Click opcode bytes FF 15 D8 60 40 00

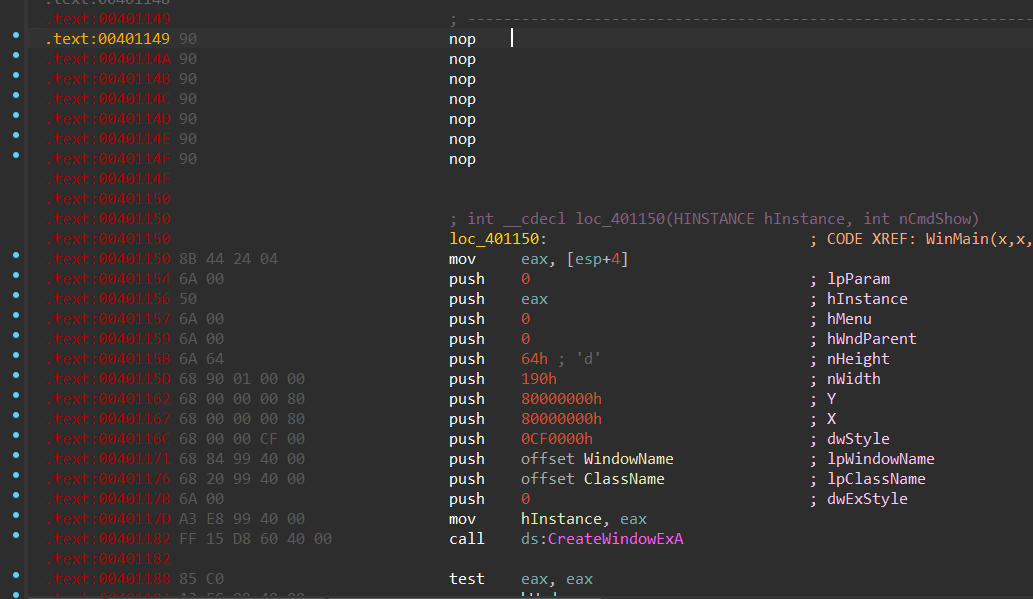click(x=256, y=539)
